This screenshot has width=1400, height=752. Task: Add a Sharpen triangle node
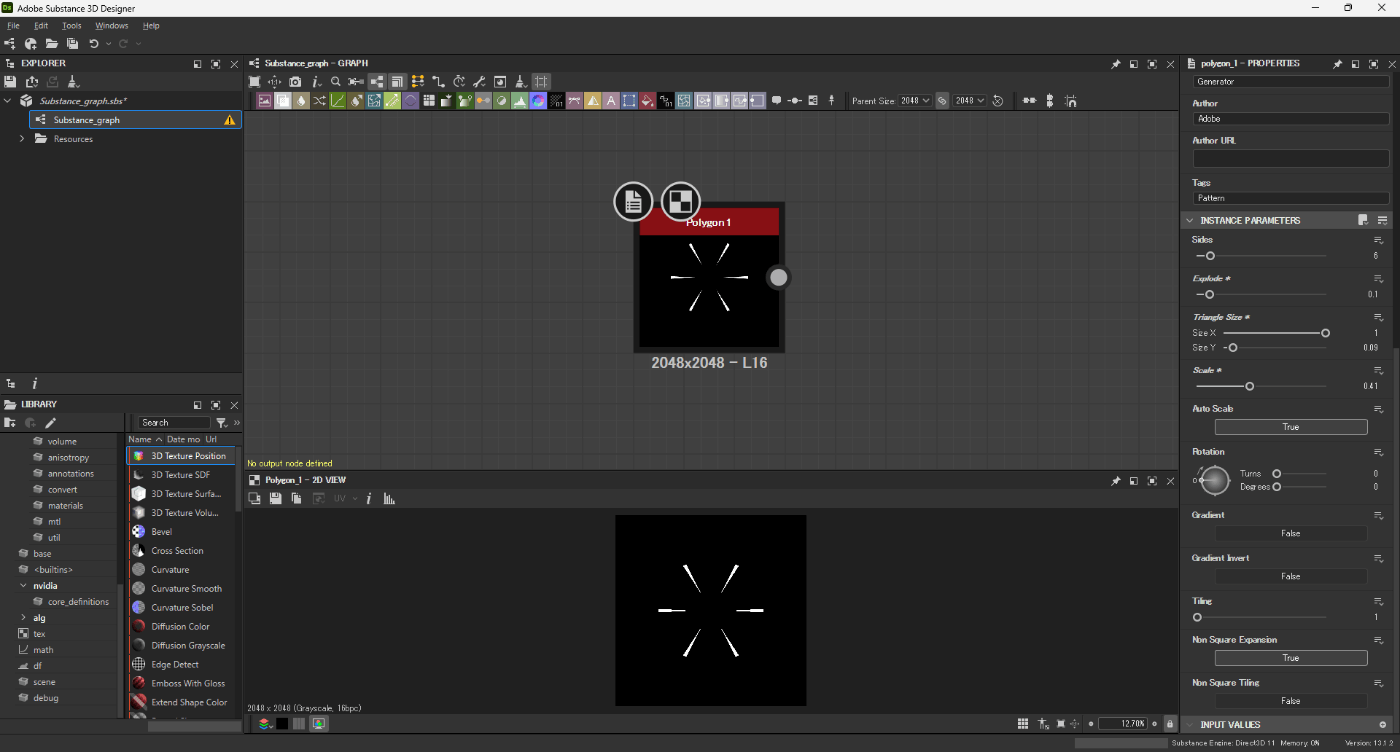coord(593,100)
